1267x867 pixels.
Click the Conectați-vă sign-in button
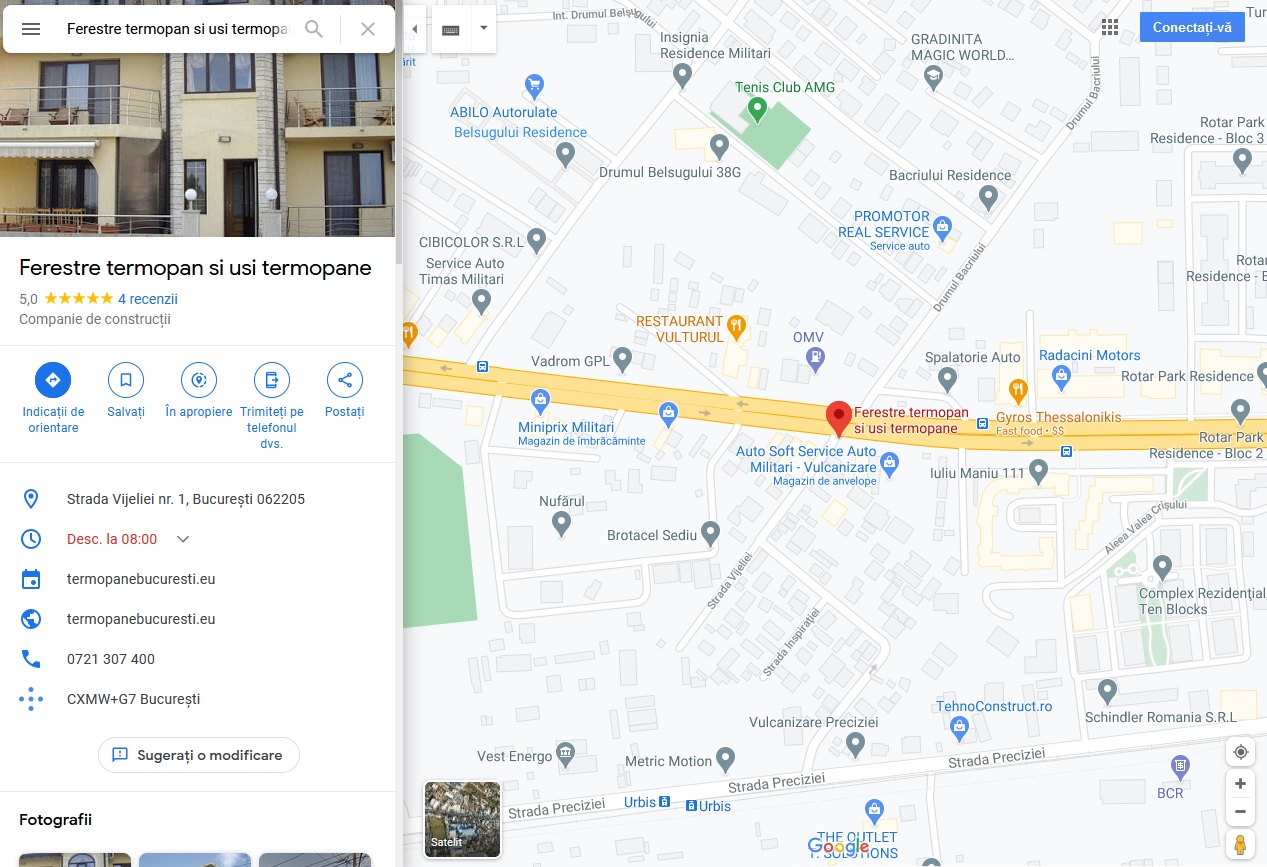point(1192,27)
